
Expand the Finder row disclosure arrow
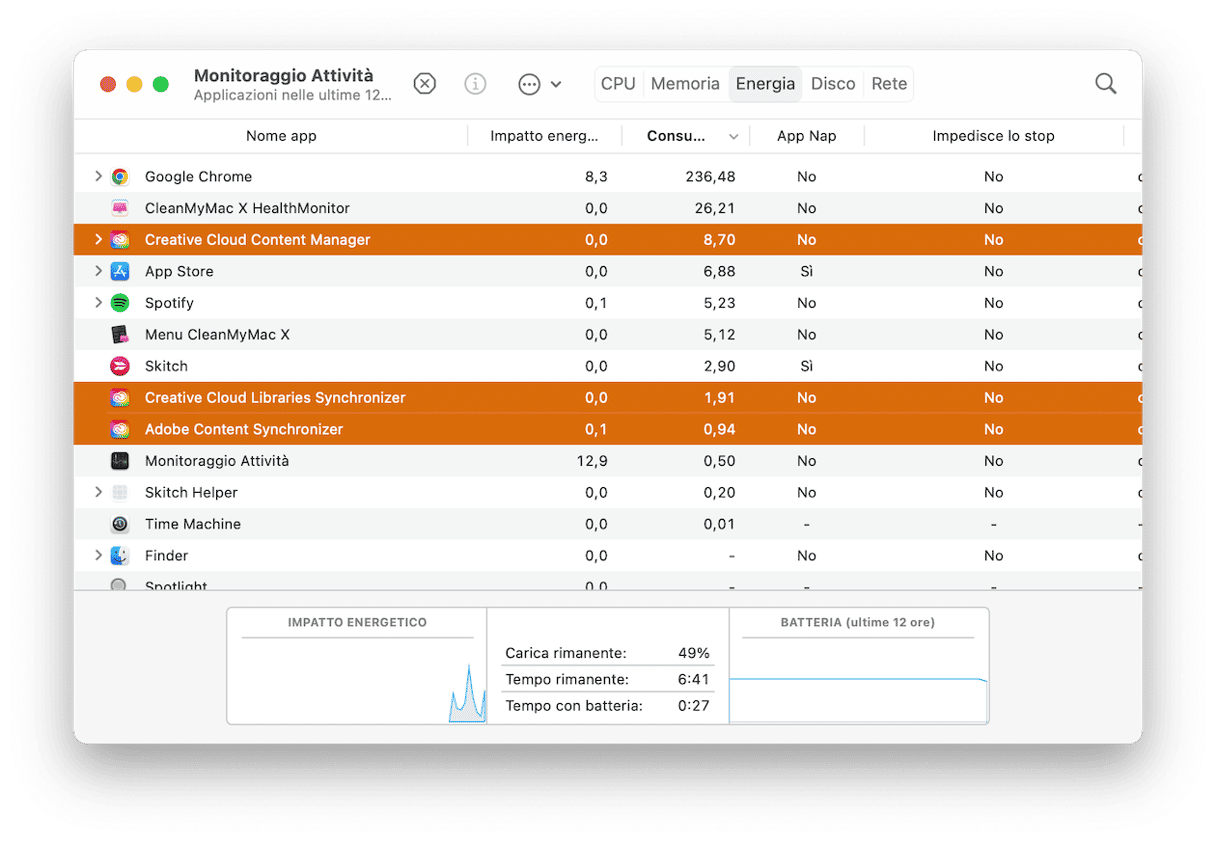coord(98,555)
